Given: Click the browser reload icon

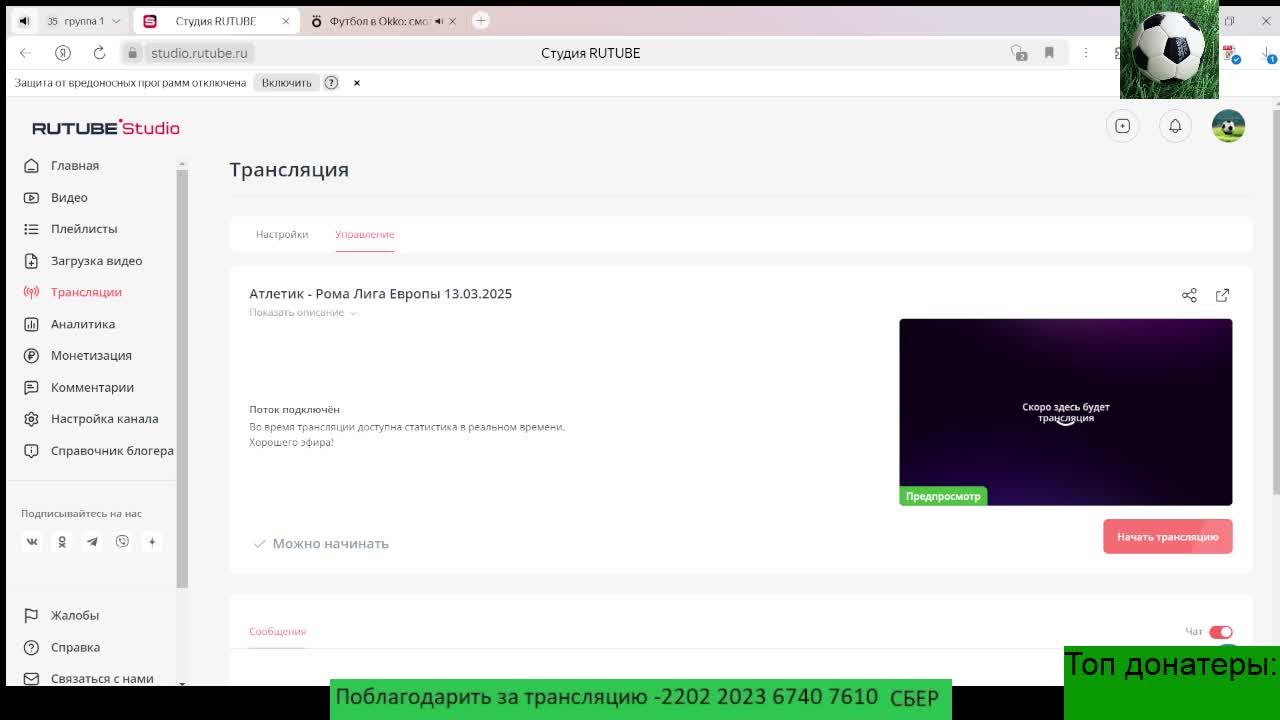Looking at the screenshot, I should [99, 53].
